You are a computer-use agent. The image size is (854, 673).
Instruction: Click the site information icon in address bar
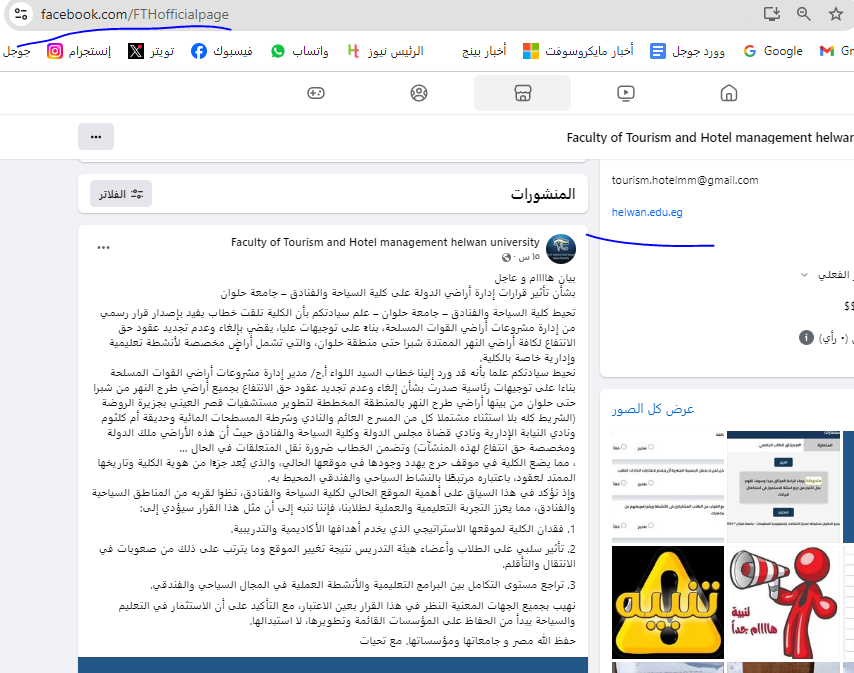[x=22, y=15]
